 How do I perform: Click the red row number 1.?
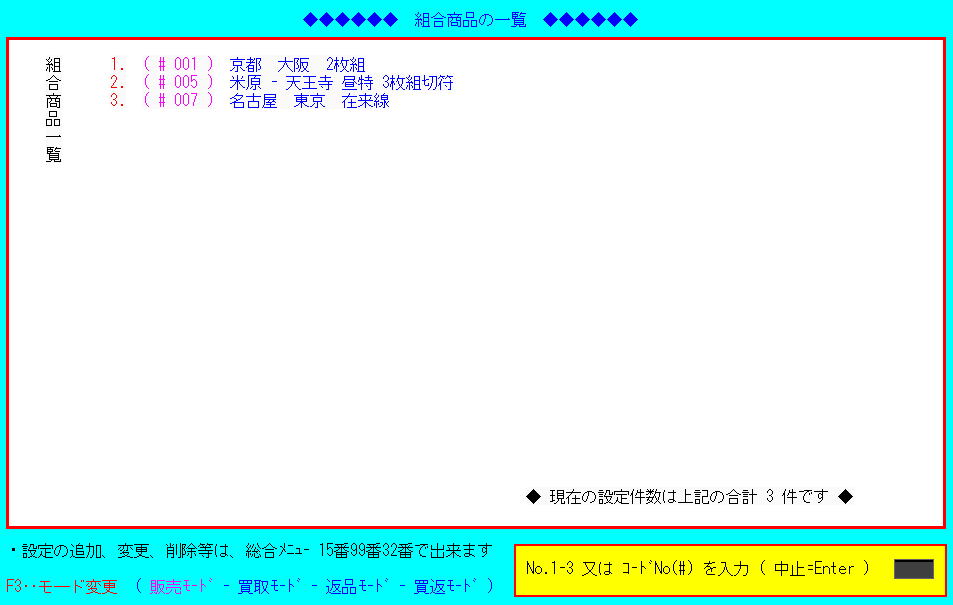point(117,64)
